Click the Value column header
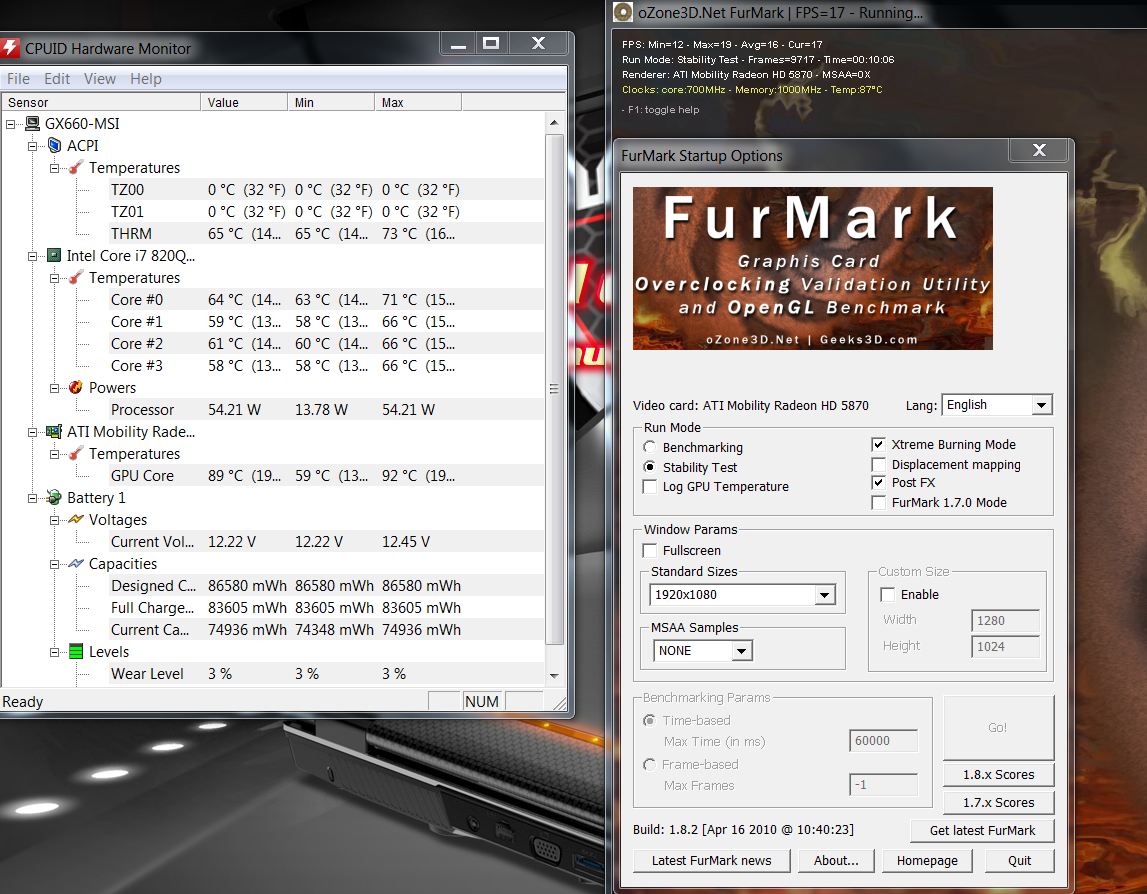This screenshot has height=894, width=1147. click(244, 102)
